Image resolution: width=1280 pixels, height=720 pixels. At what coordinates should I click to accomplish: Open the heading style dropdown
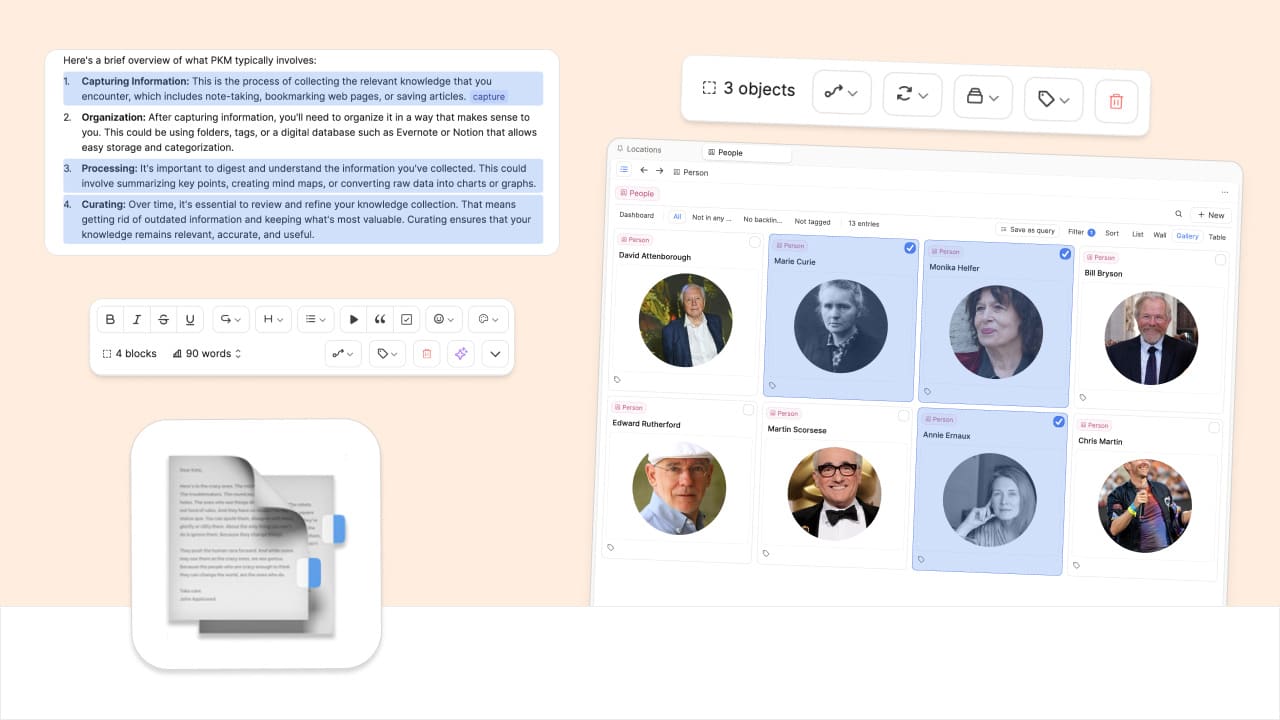273,319
